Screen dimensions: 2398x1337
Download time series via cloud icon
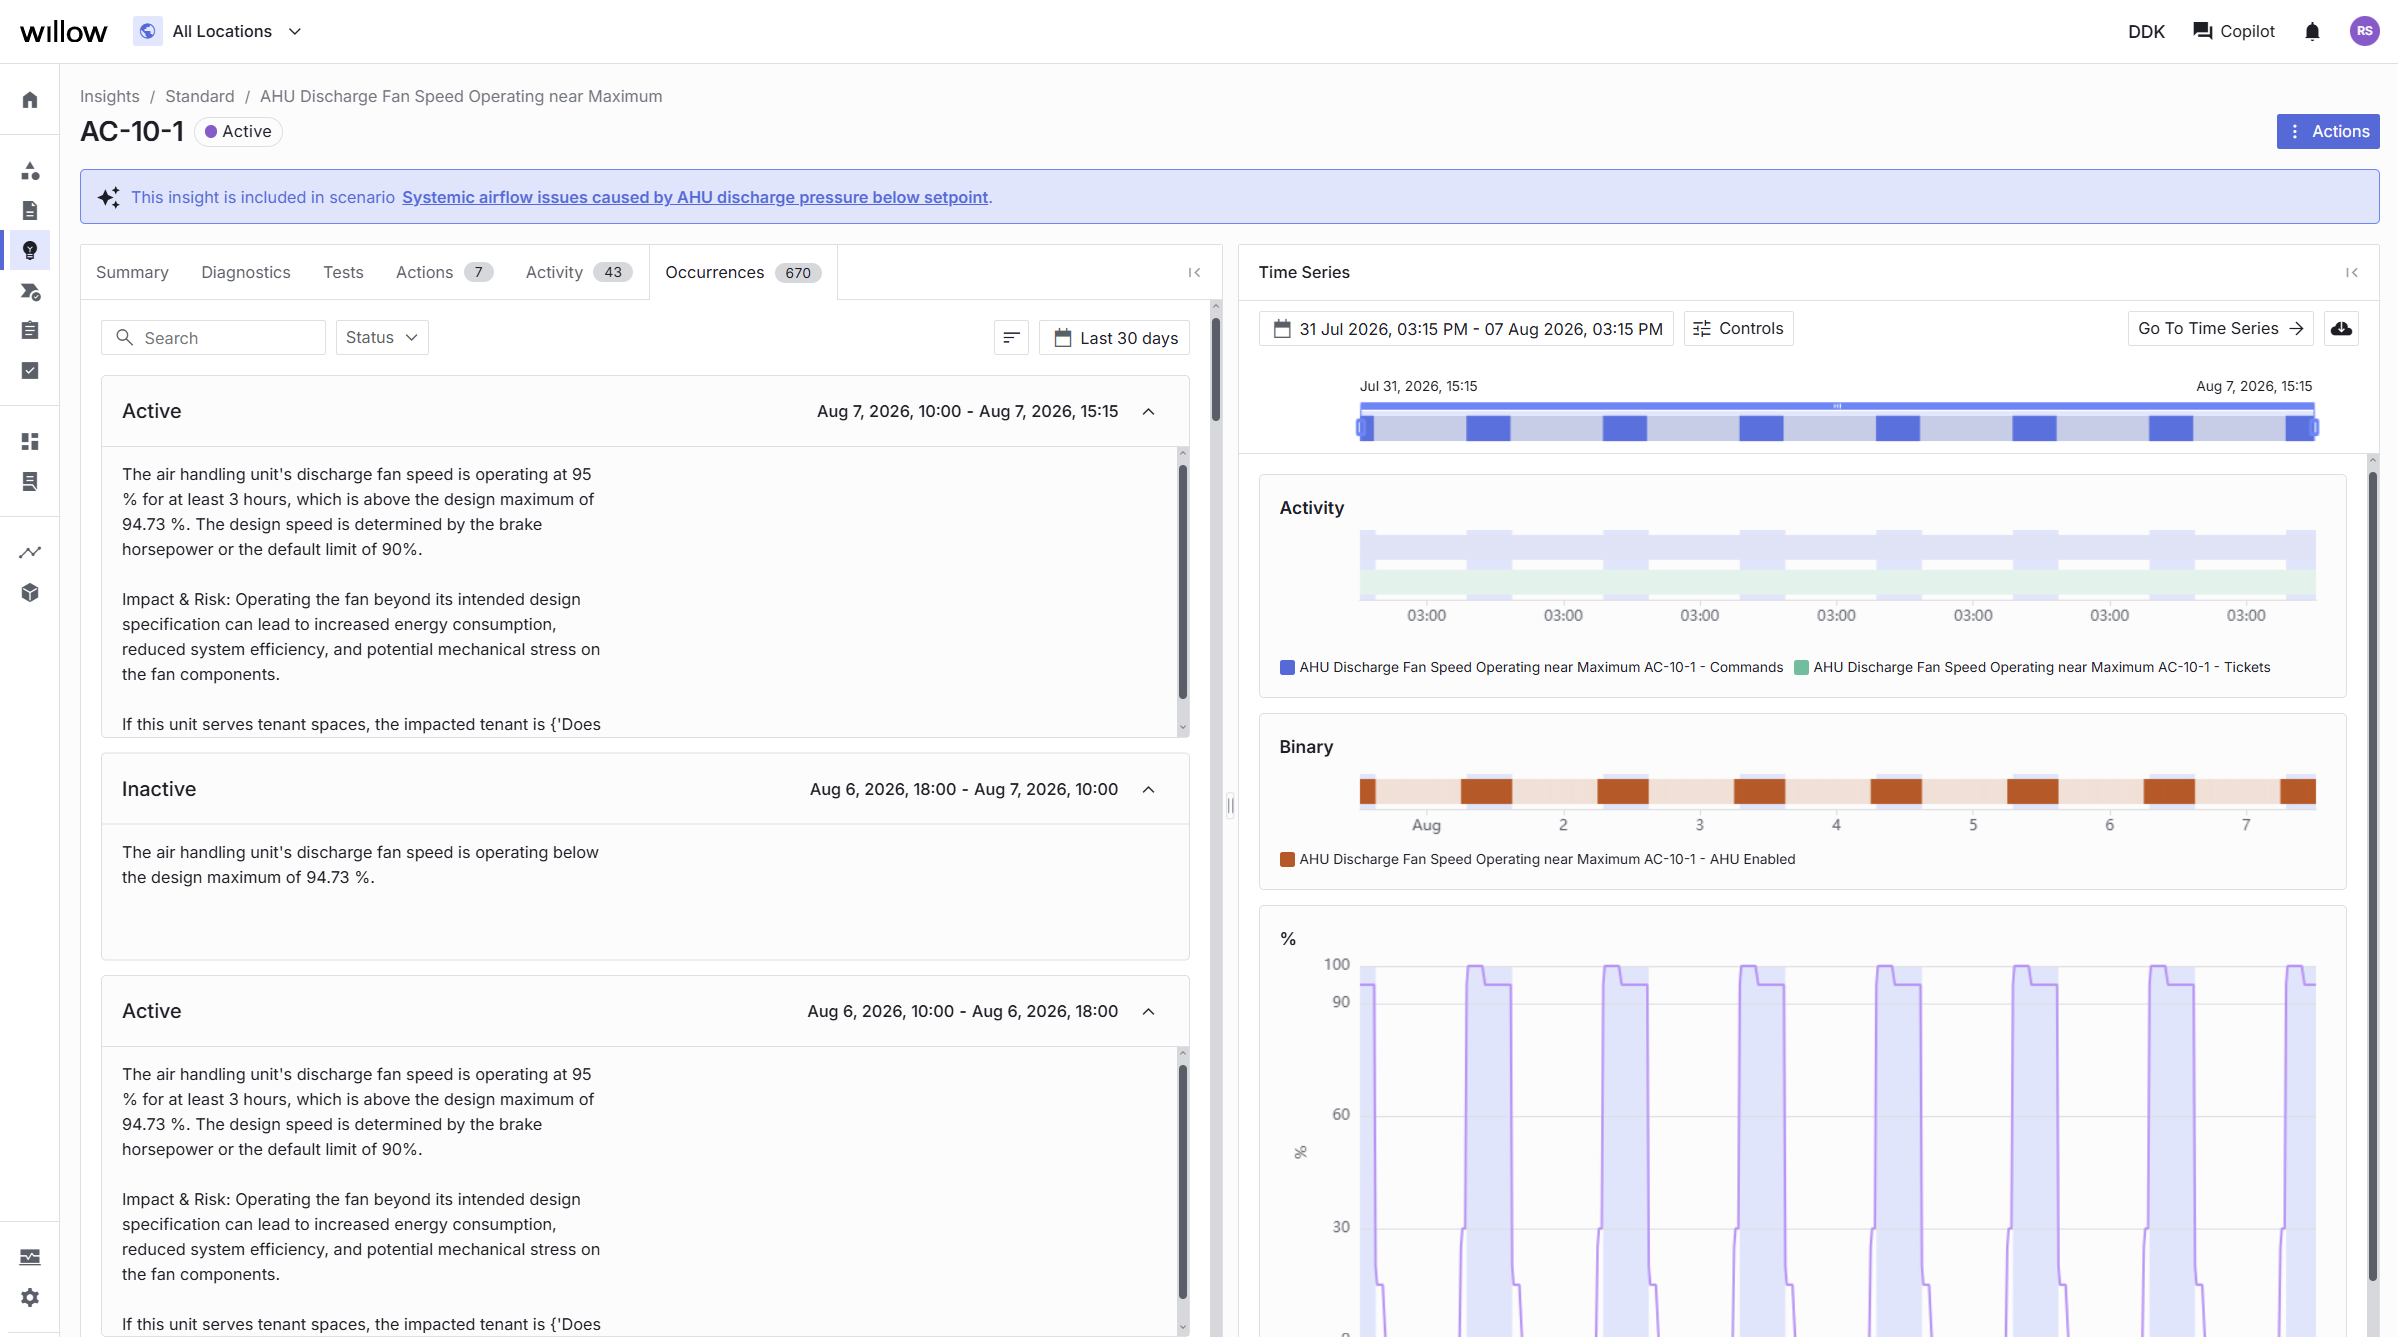tap(2341, 329)
